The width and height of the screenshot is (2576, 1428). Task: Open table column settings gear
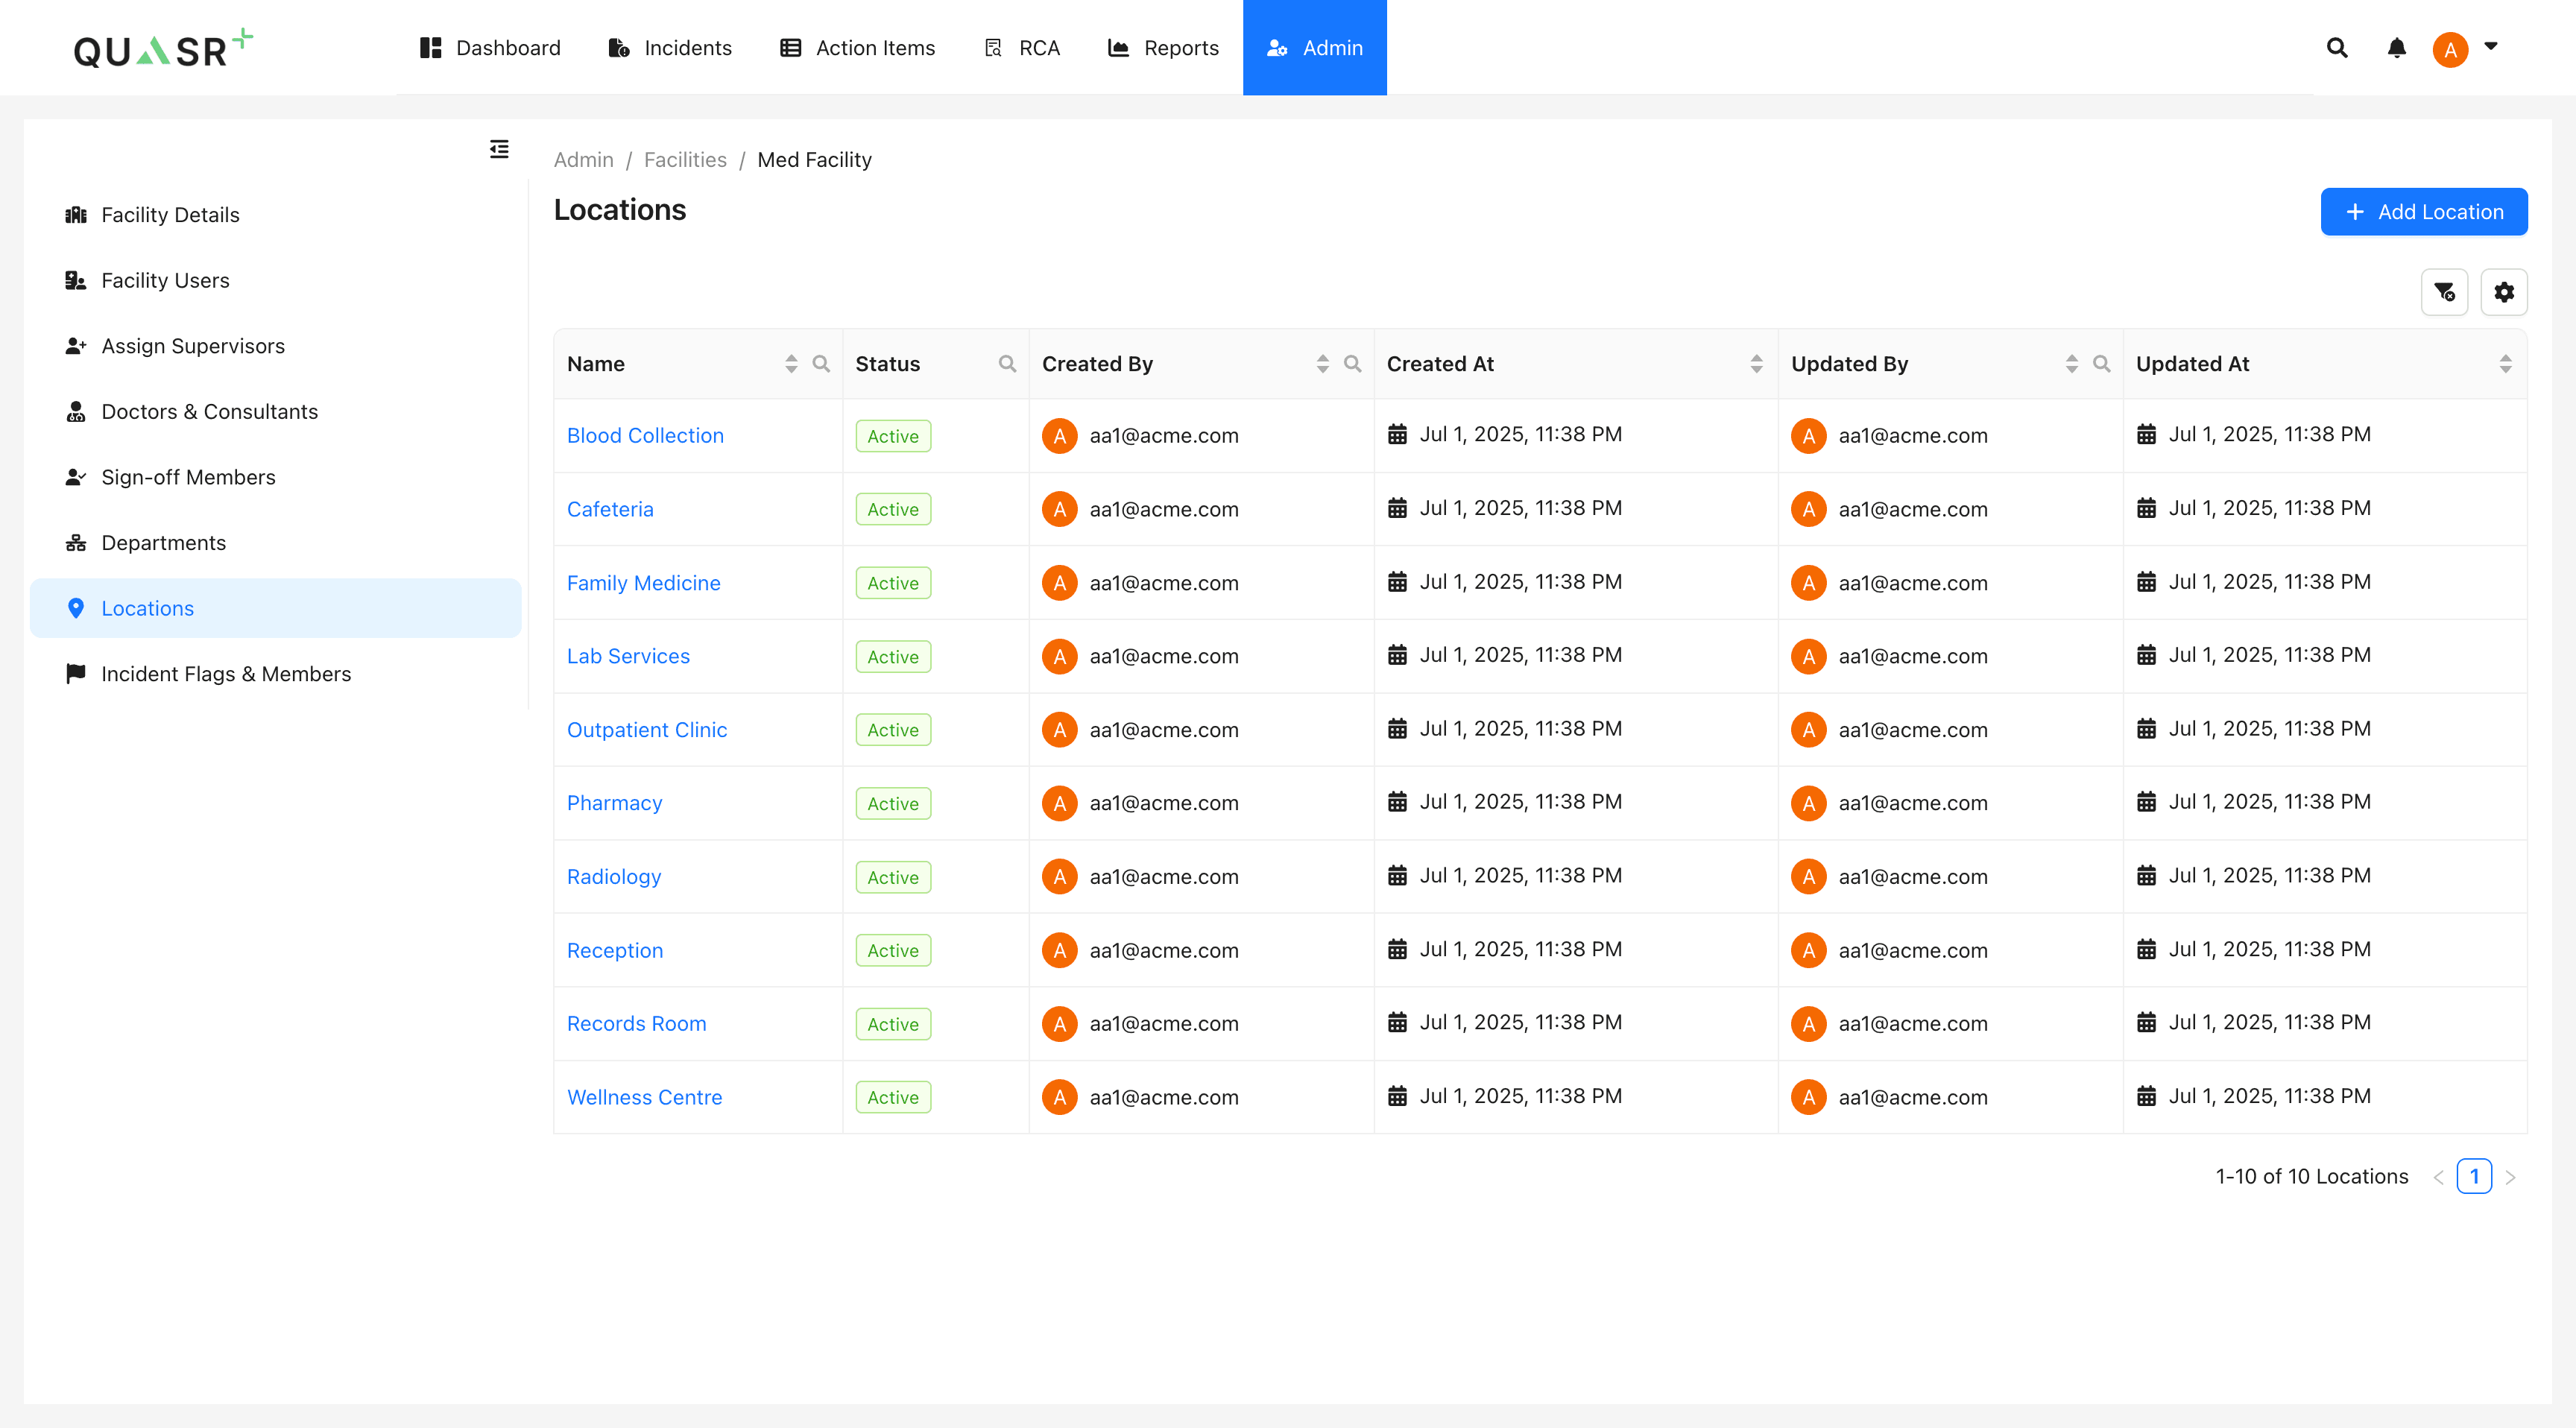pos(2505,292)
